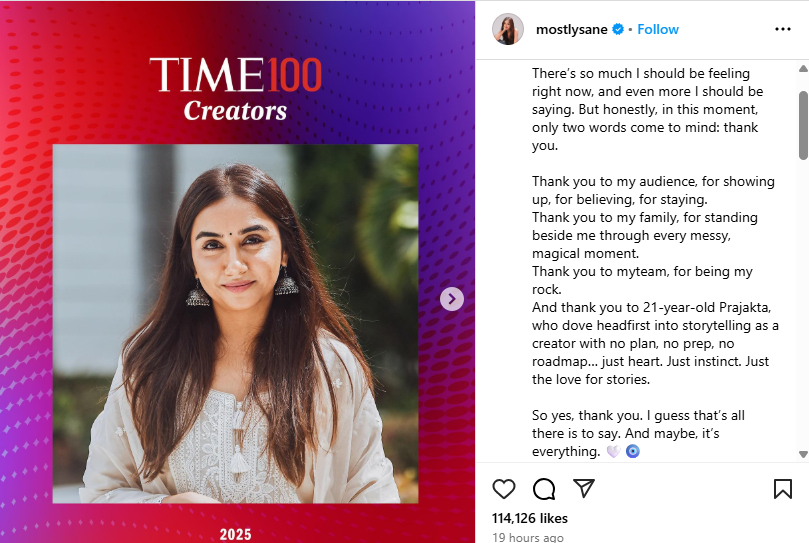Click the portrait photo in post

pos(235,323)
